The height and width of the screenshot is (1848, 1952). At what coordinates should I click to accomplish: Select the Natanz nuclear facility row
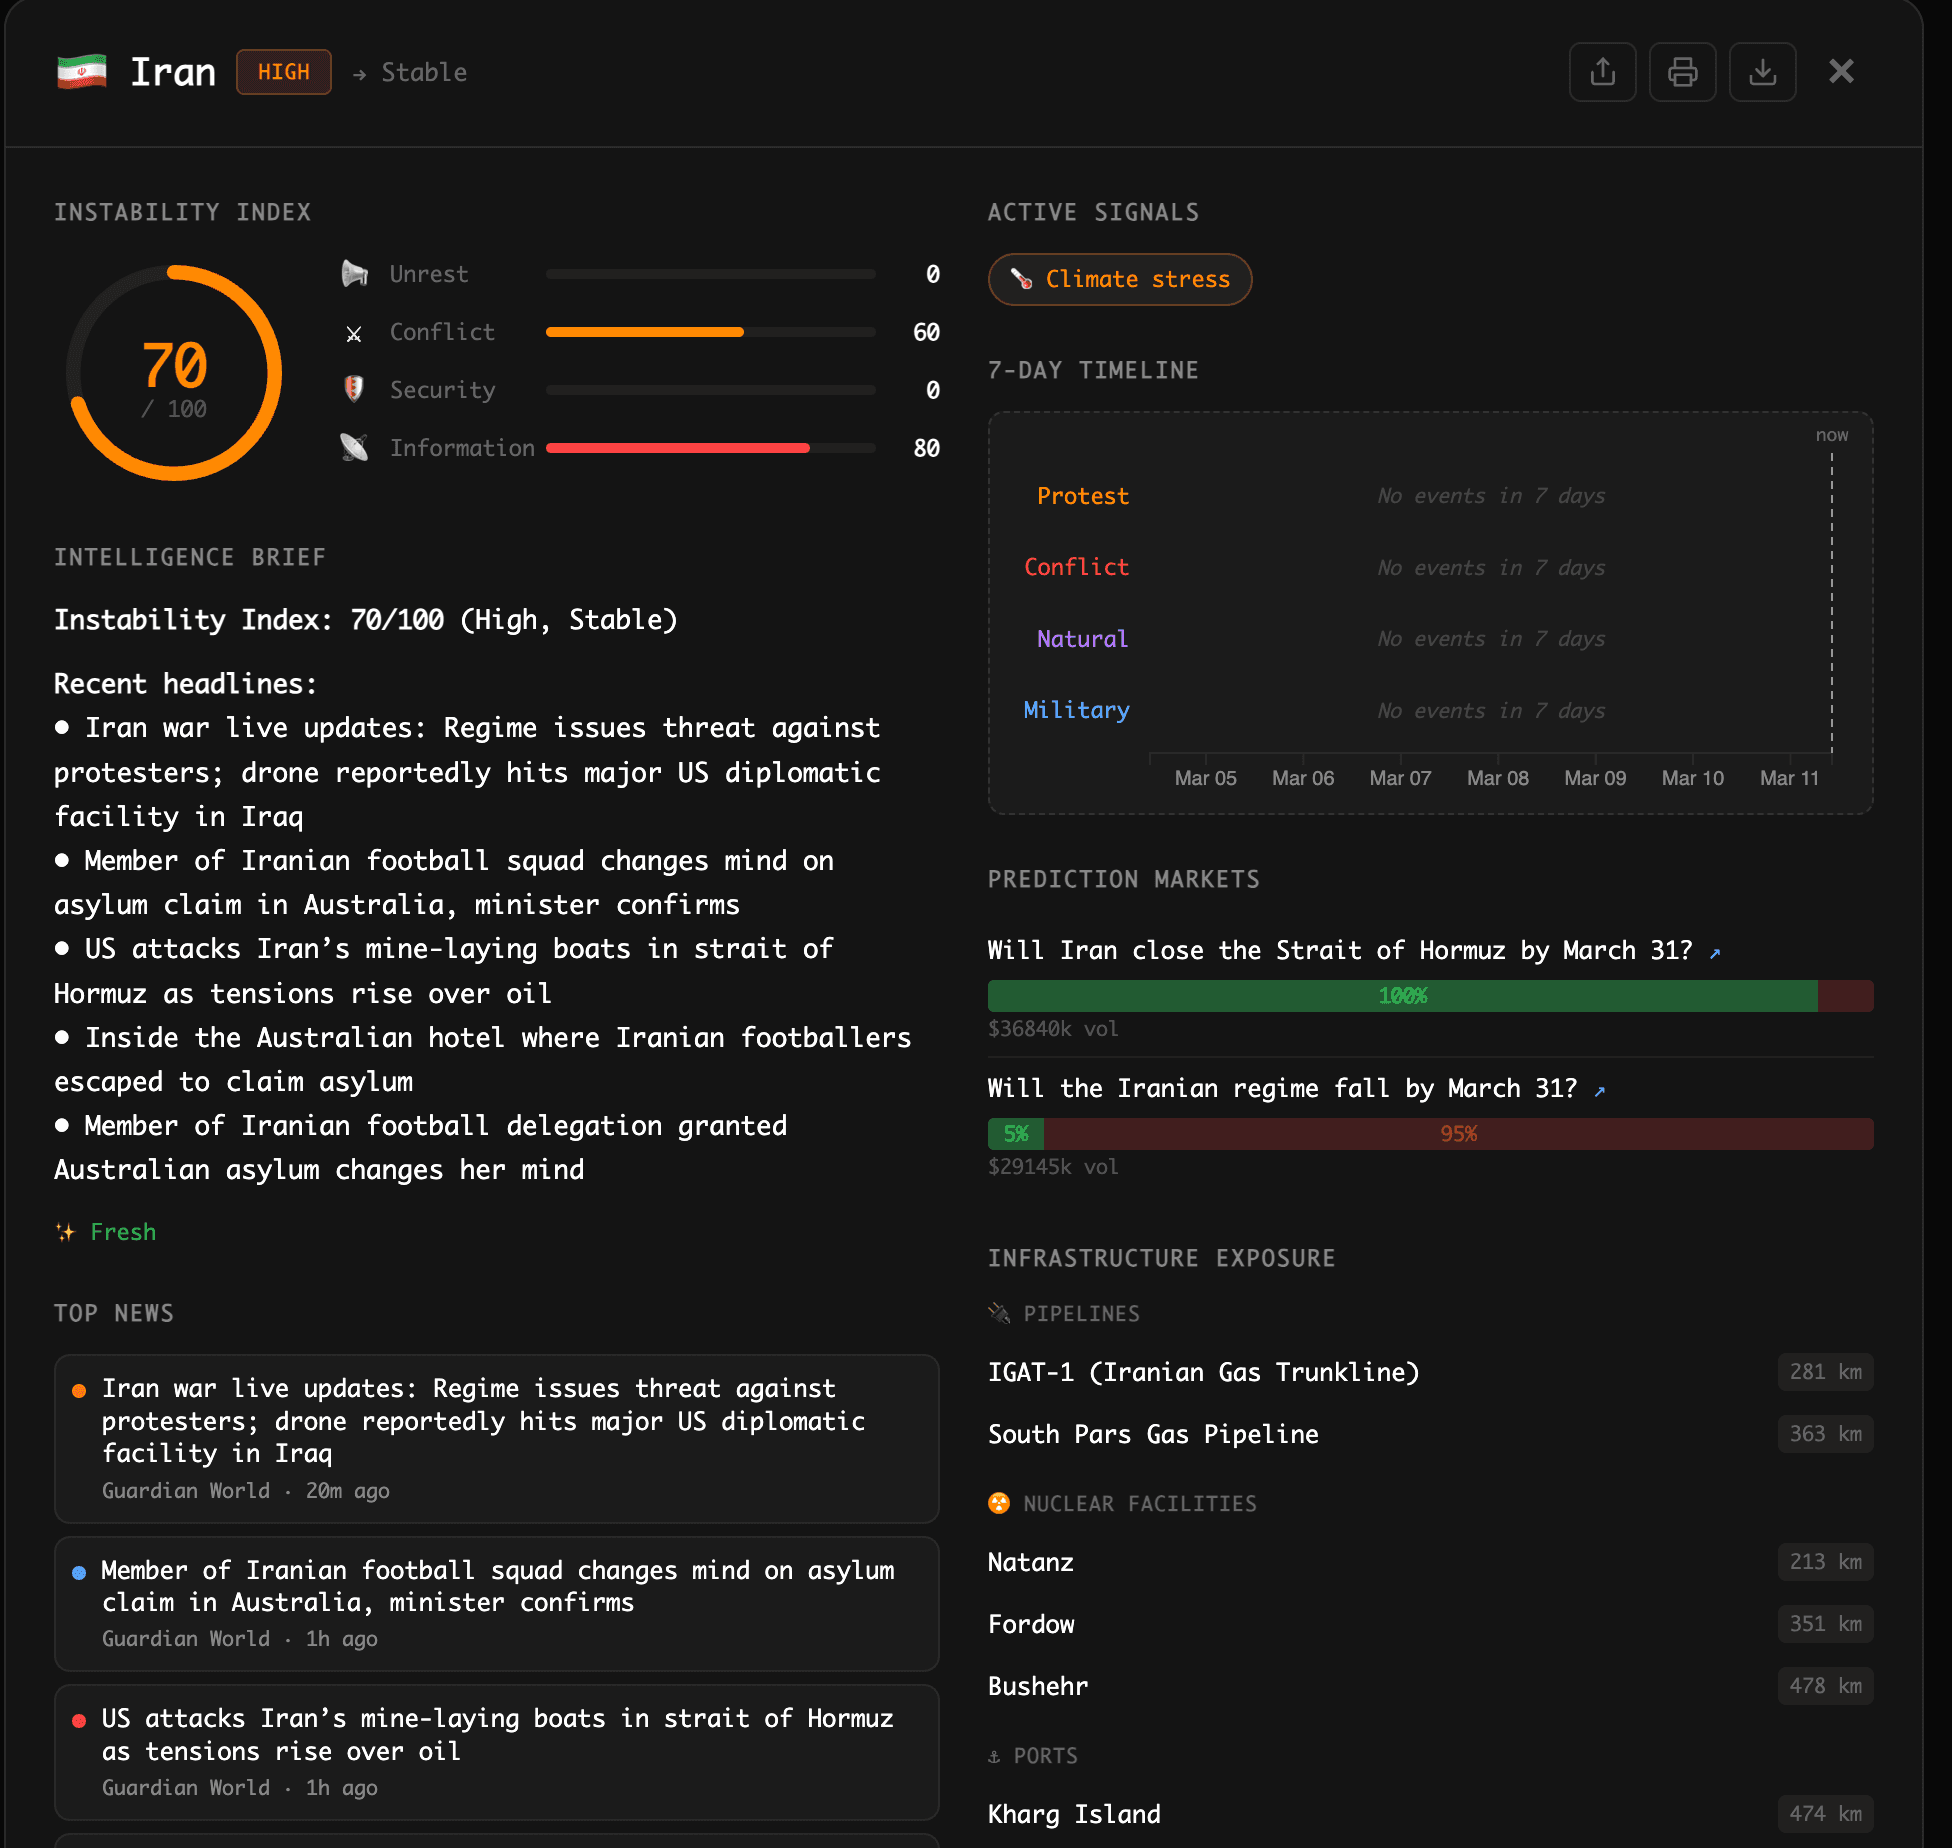[1429, 1562]
